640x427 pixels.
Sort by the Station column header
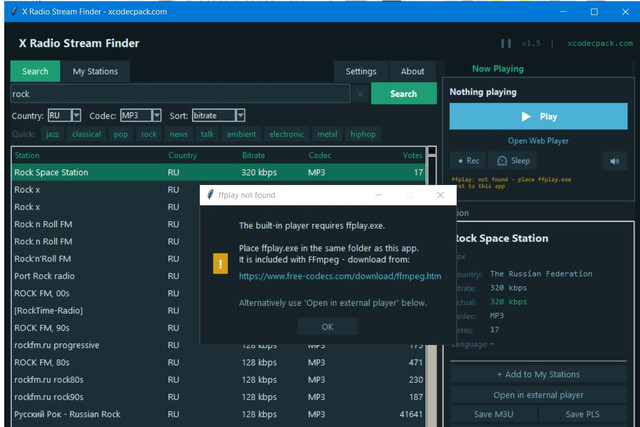coord(27,156)
